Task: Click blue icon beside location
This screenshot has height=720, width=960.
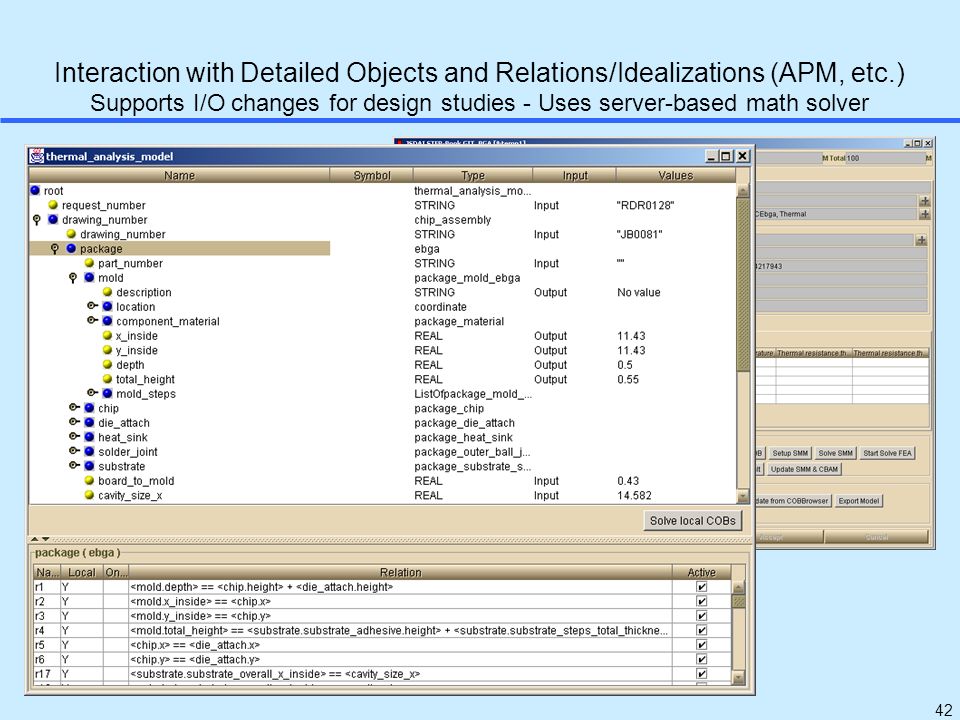Action: pos(108,307)
